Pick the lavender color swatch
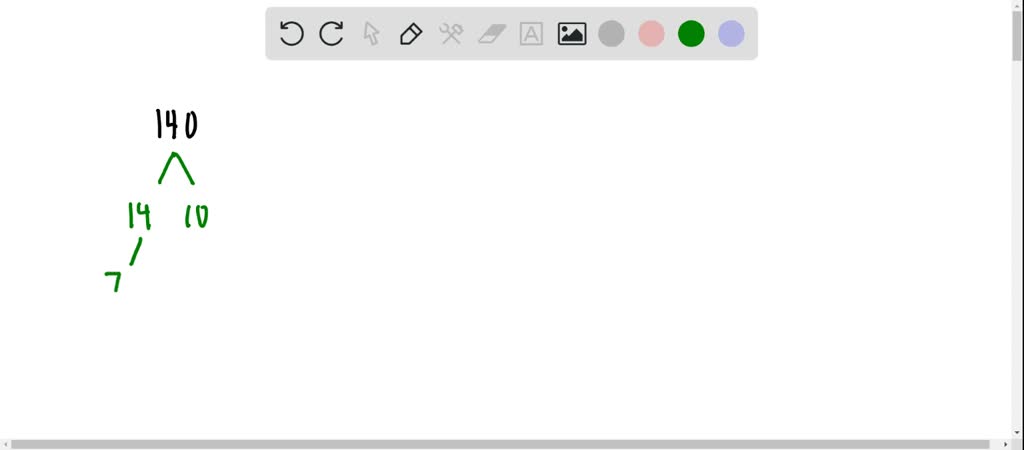The image size is (1024, 450). [x=731, y=33]
